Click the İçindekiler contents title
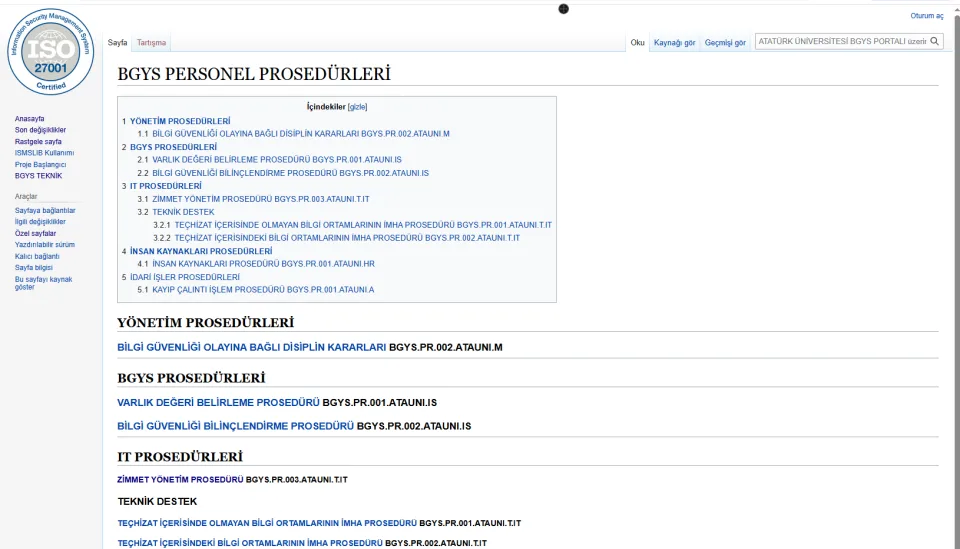This screenshot has height=549, width=960. pyautogui.click(x=326, y=106)
